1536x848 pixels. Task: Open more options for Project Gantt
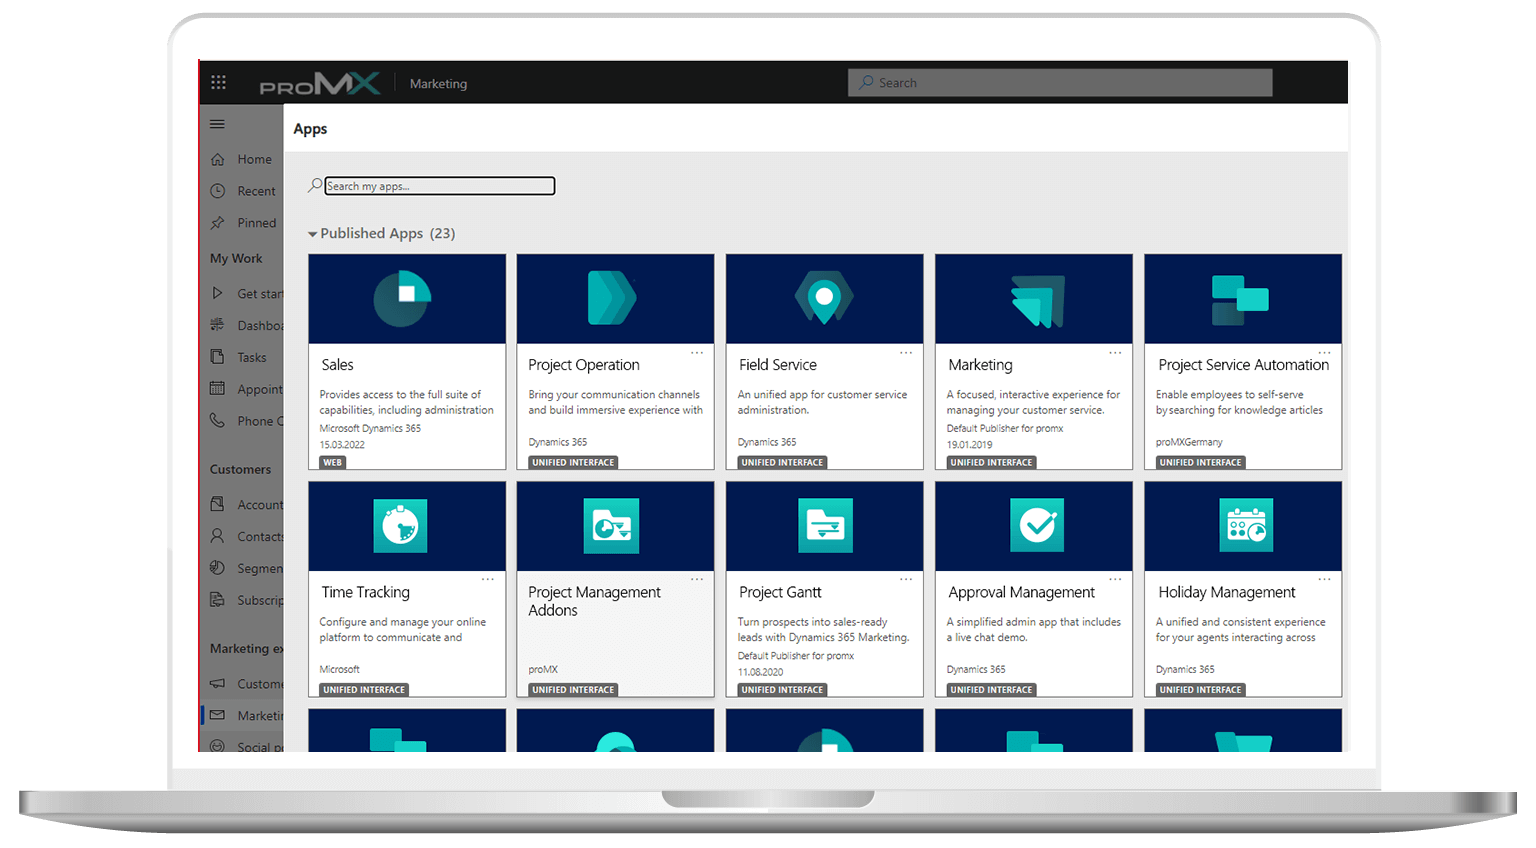(906, 579)
